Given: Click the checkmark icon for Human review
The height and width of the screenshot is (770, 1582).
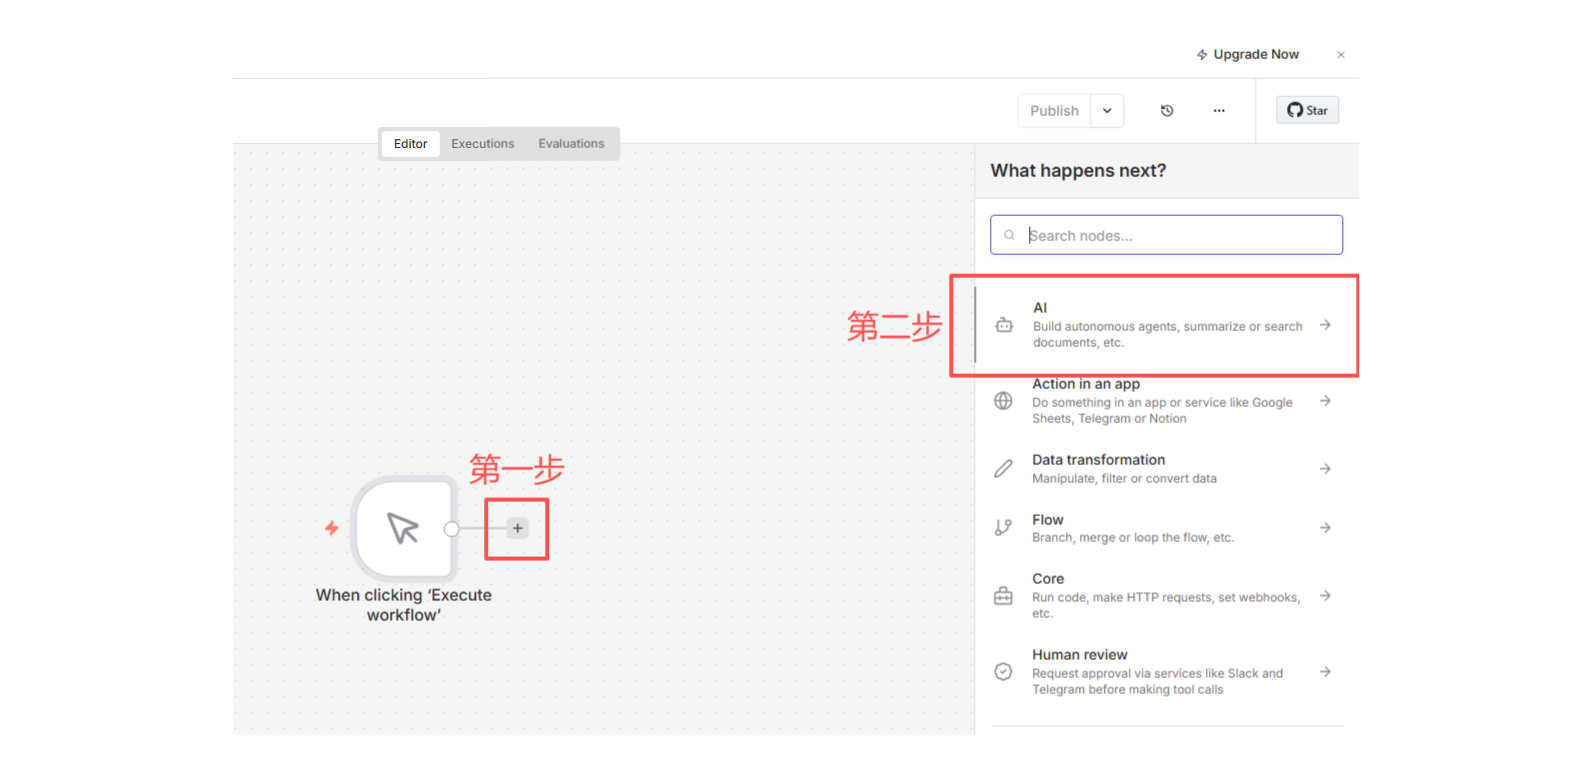Looking at the screenshot, I should [x=1003, y=672].
